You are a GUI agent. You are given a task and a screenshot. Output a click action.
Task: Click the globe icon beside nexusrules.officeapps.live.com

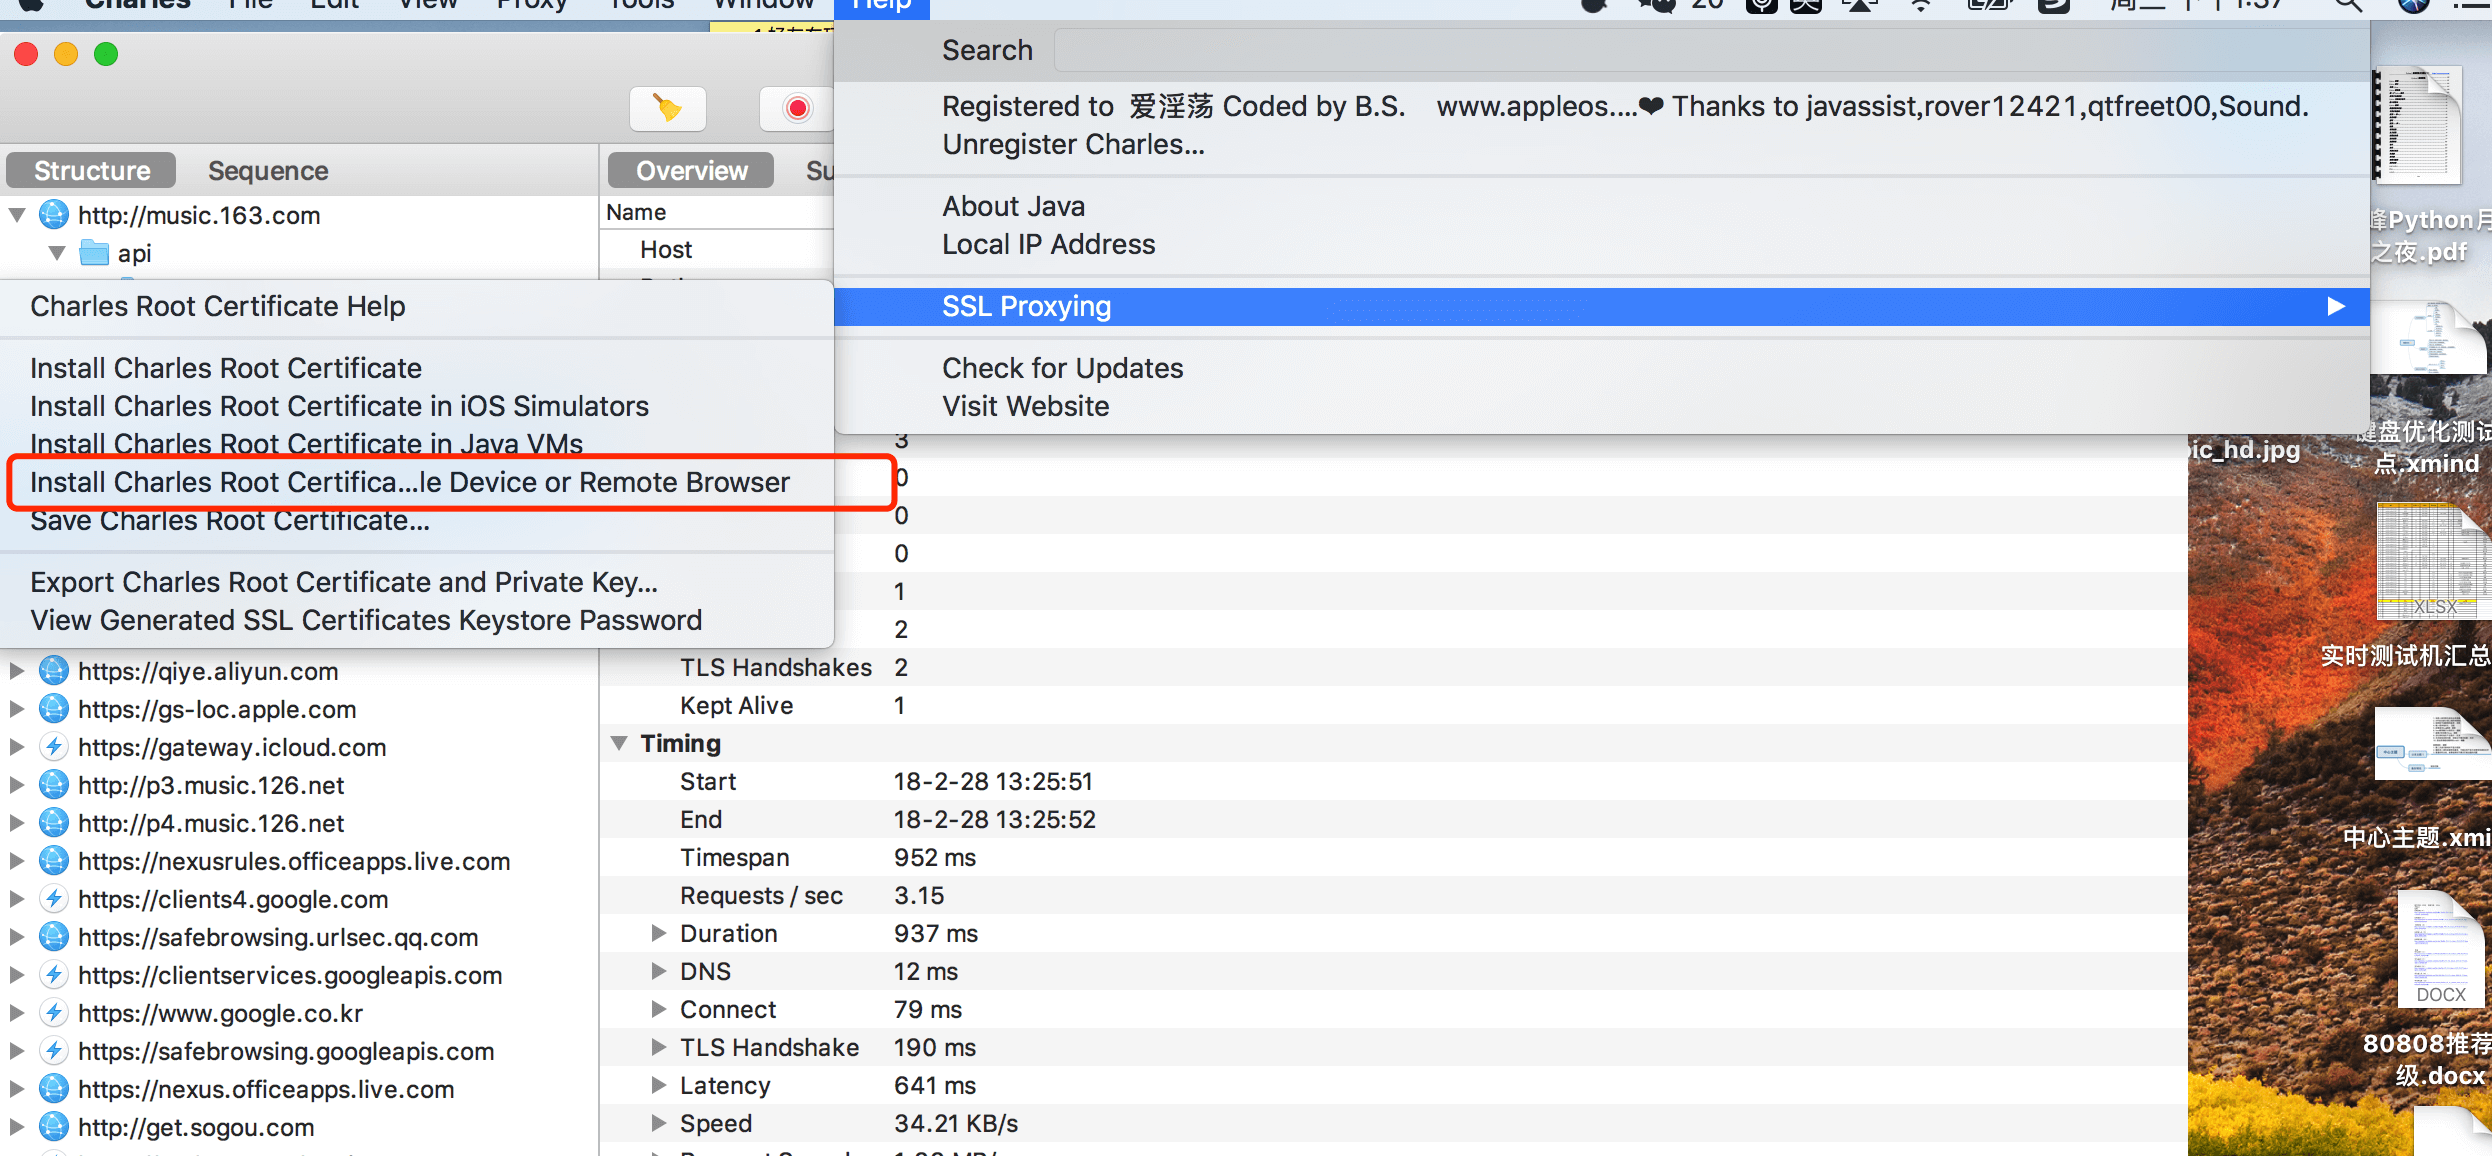coord(53,861)
